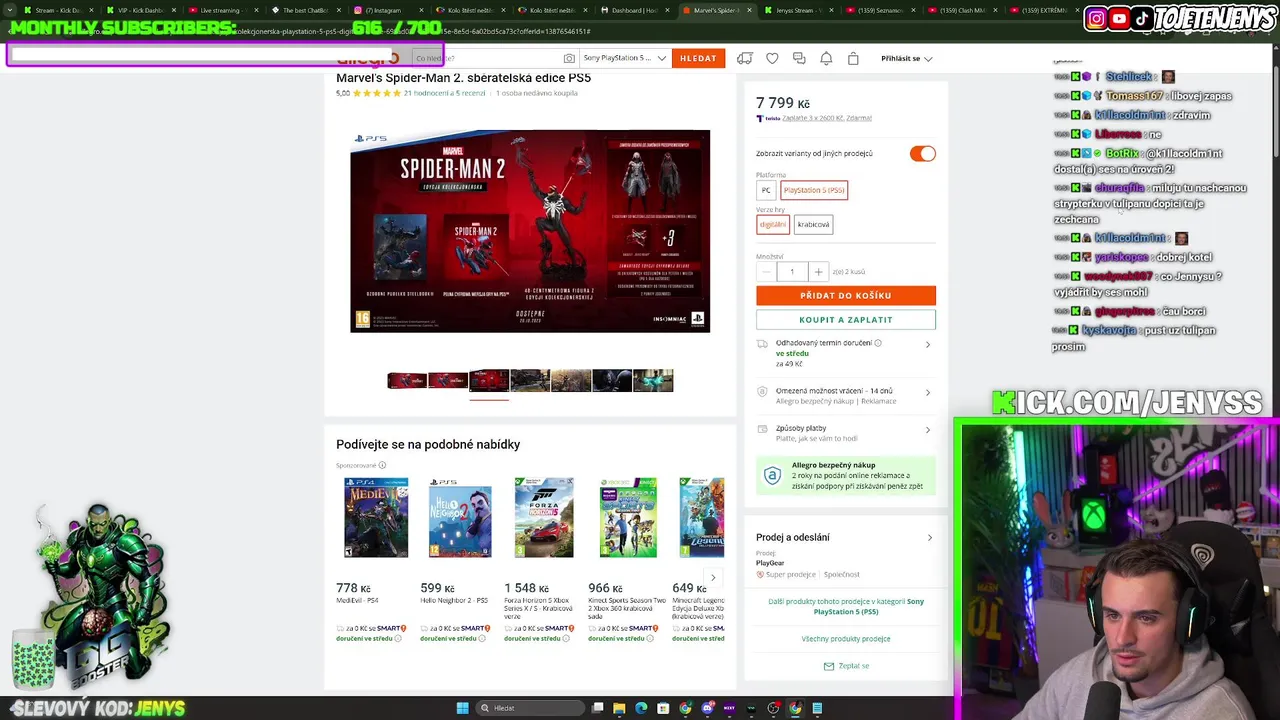Open Microsoft Edge from taskbar

pyautogui.click(x=641, y=708)
